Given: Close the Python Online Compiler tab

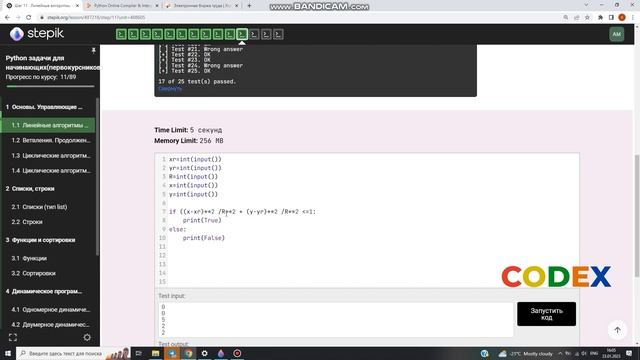Looking at the screenshot, I should coord(157,6).
